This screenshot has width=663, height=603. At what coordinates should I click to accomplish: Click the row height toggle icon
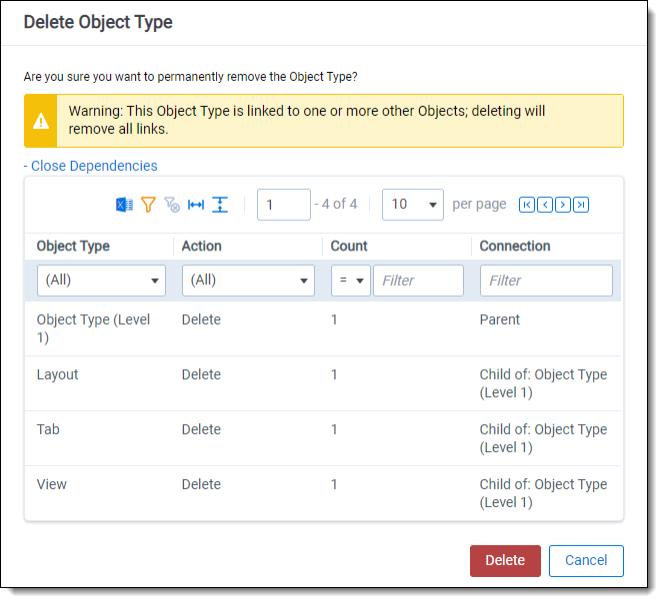(220, 205)
